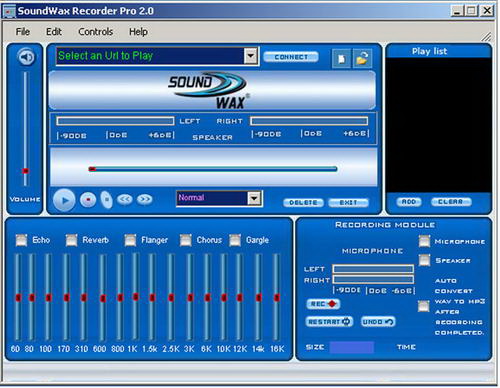Click the speaker mute icon above volume
Viewport: 500px width, 388px height.
click(26, 57)
